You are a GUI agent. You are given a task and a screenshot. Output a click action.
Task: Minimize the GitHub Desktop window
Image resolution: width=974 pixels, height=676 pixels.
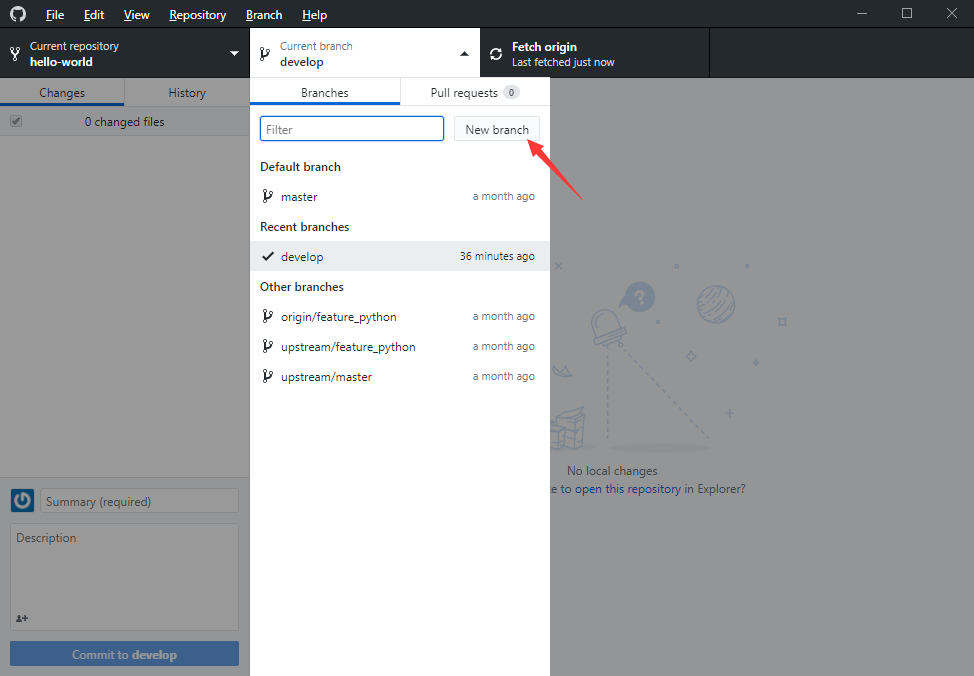[x=862, y=14]
